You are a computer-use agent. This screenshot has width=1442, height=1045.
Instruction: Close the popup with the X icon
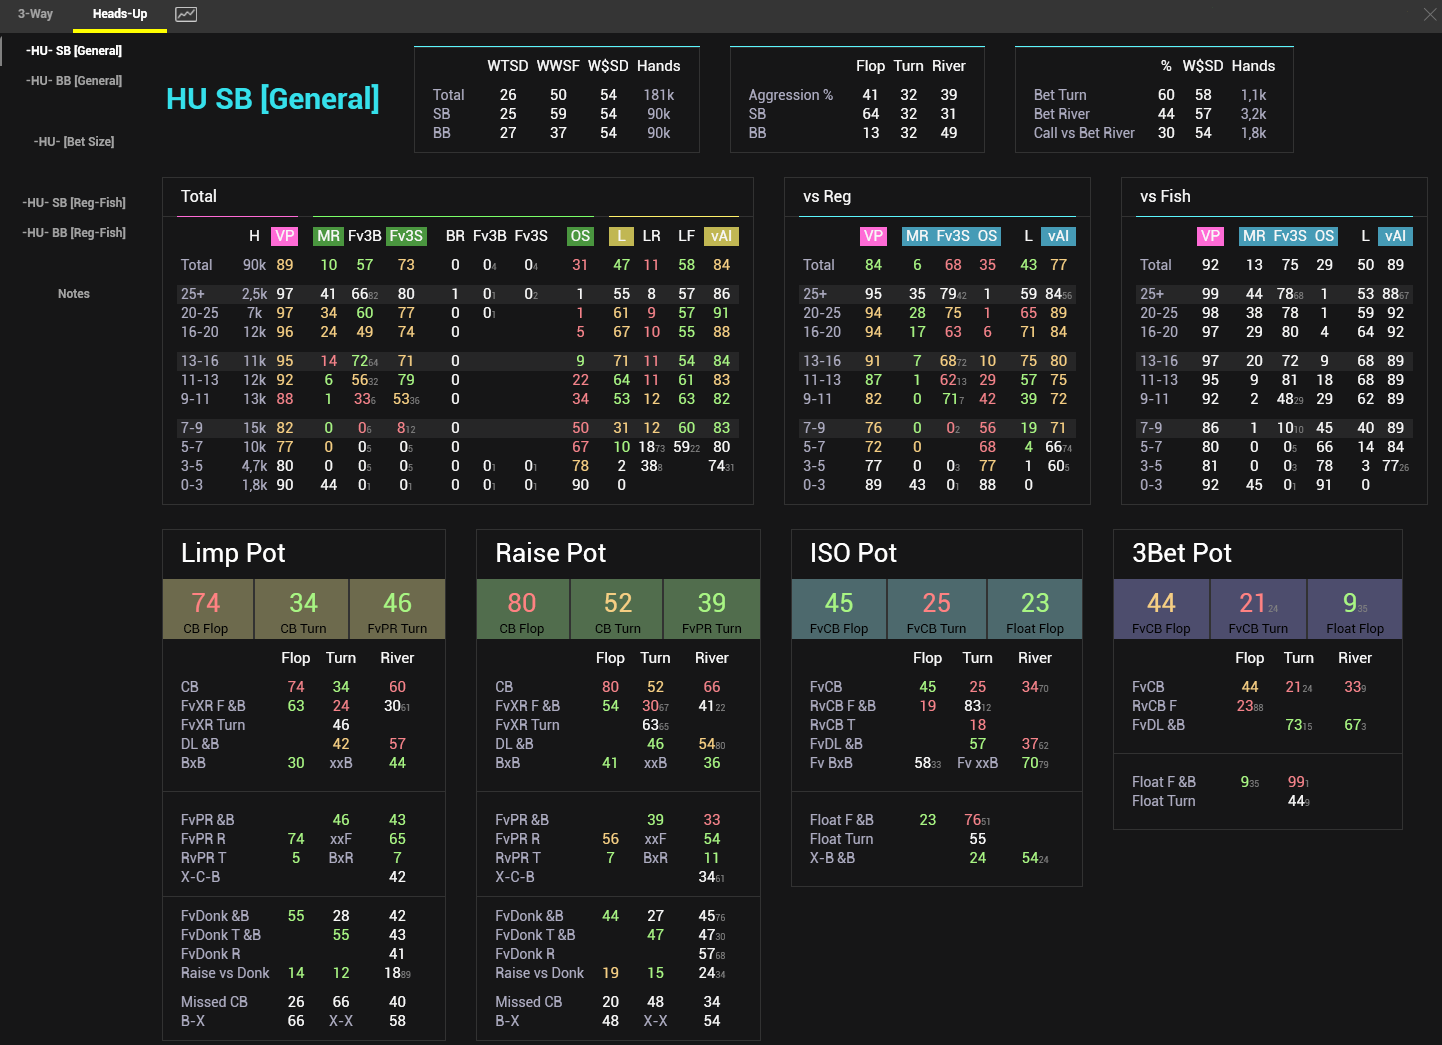click(1429, 14)
